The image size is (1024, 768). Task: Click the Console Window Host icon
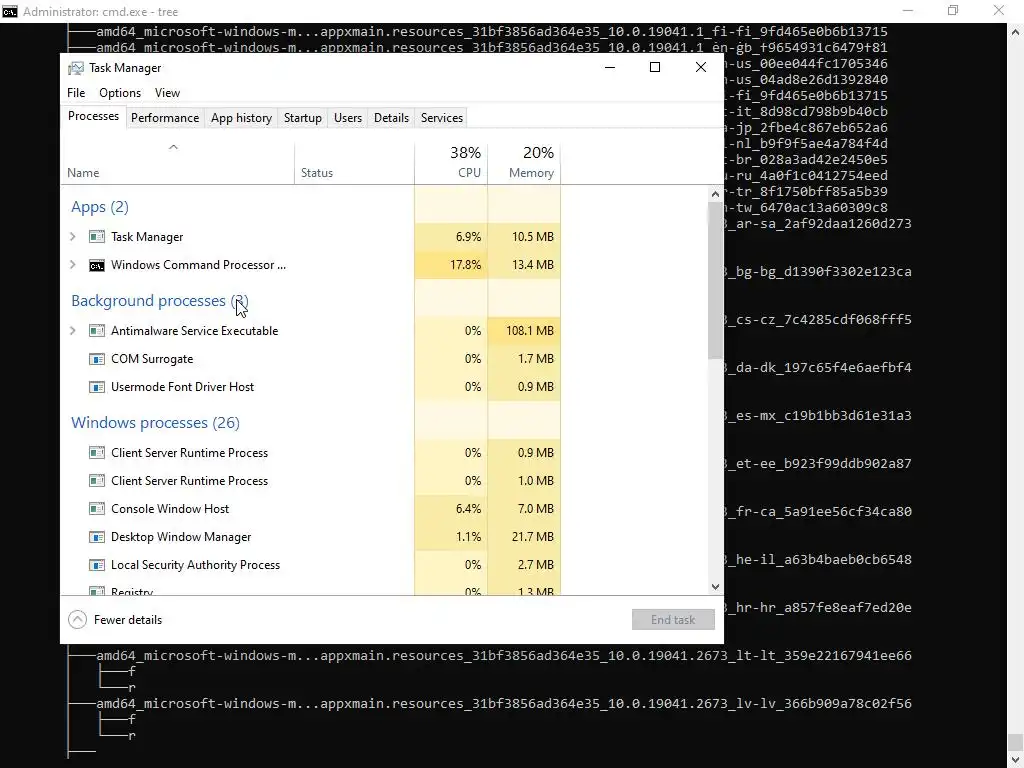pos(97,509)
